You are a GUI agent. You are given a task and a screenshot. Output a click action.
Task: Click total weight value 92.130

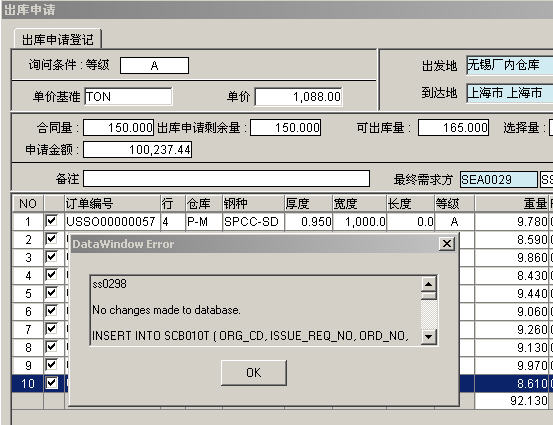pyautogui.click(x=512, y=401)
